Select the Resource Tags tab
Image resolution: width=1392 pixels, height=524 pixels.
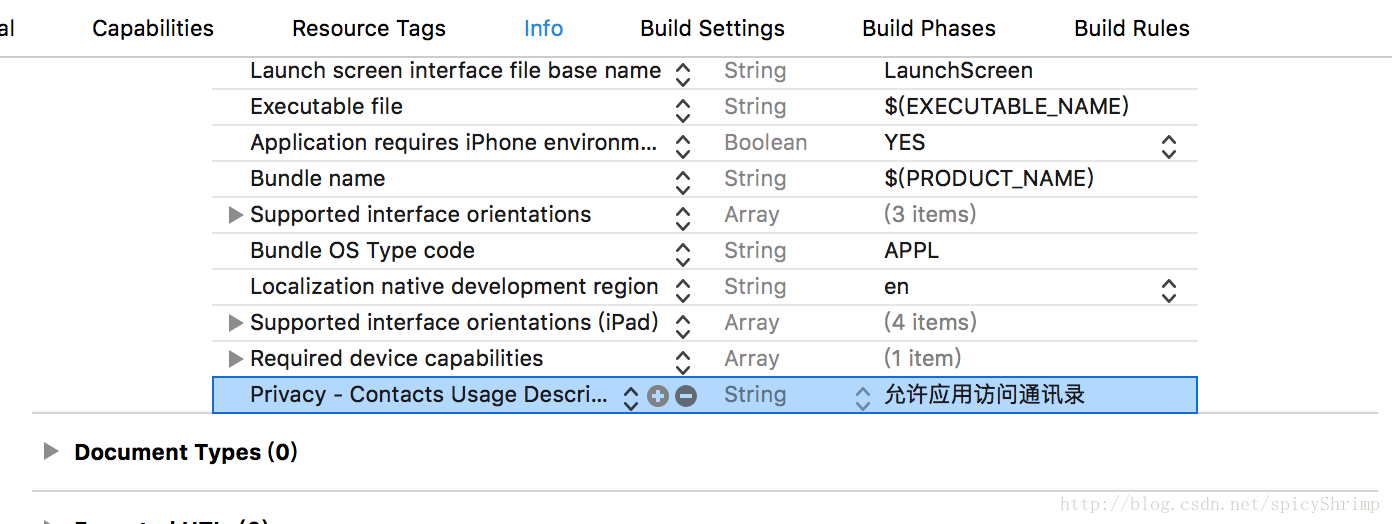(x=369, y=29)
